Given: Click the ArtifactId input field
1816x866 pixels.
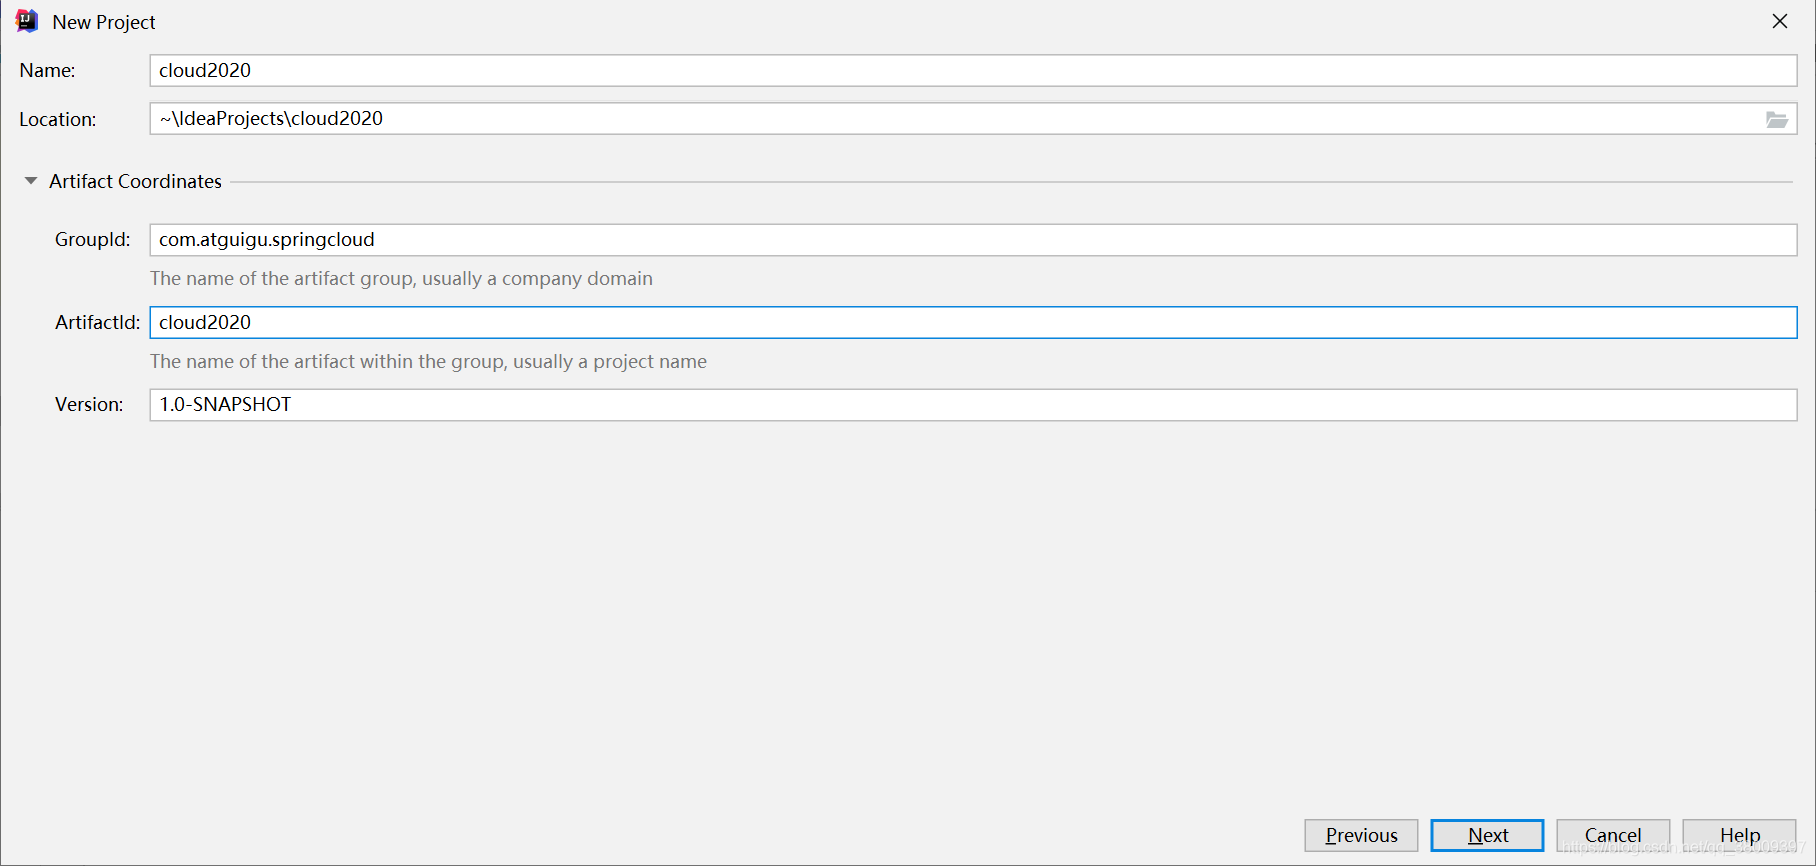Looking at the screenshot, I should (x=973, y=323).
